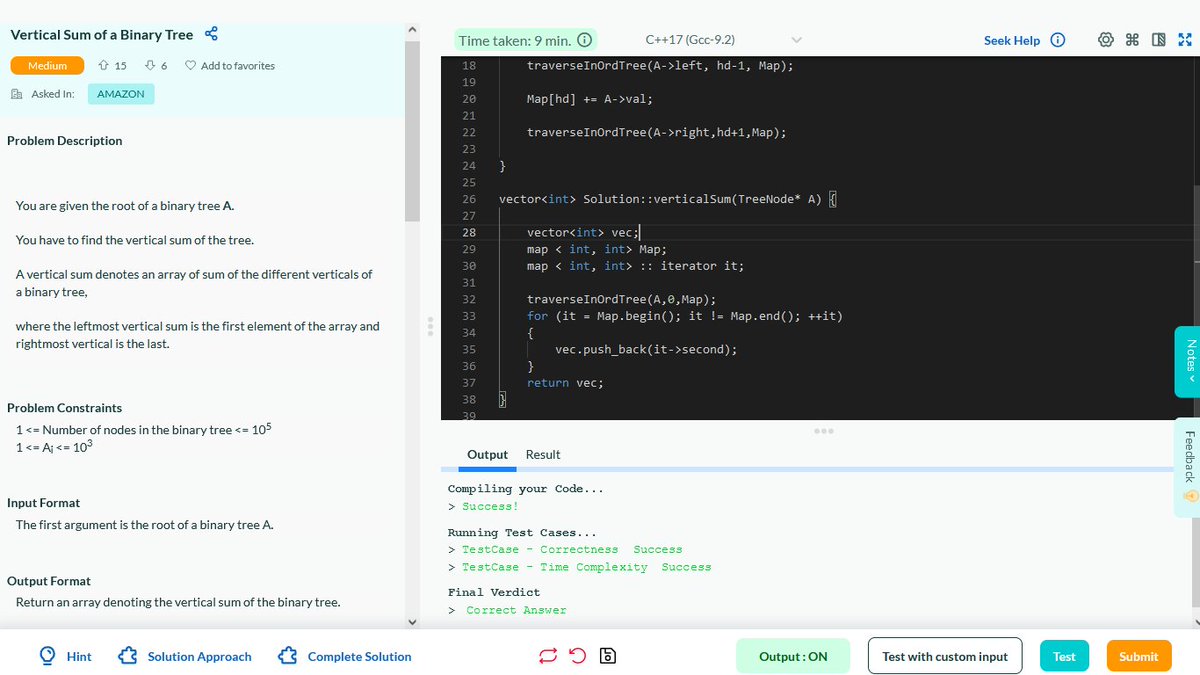The width and height of the screenshot is (1200, 675).
Task: Click the sync code loop icon
Action: pos(548,657)
